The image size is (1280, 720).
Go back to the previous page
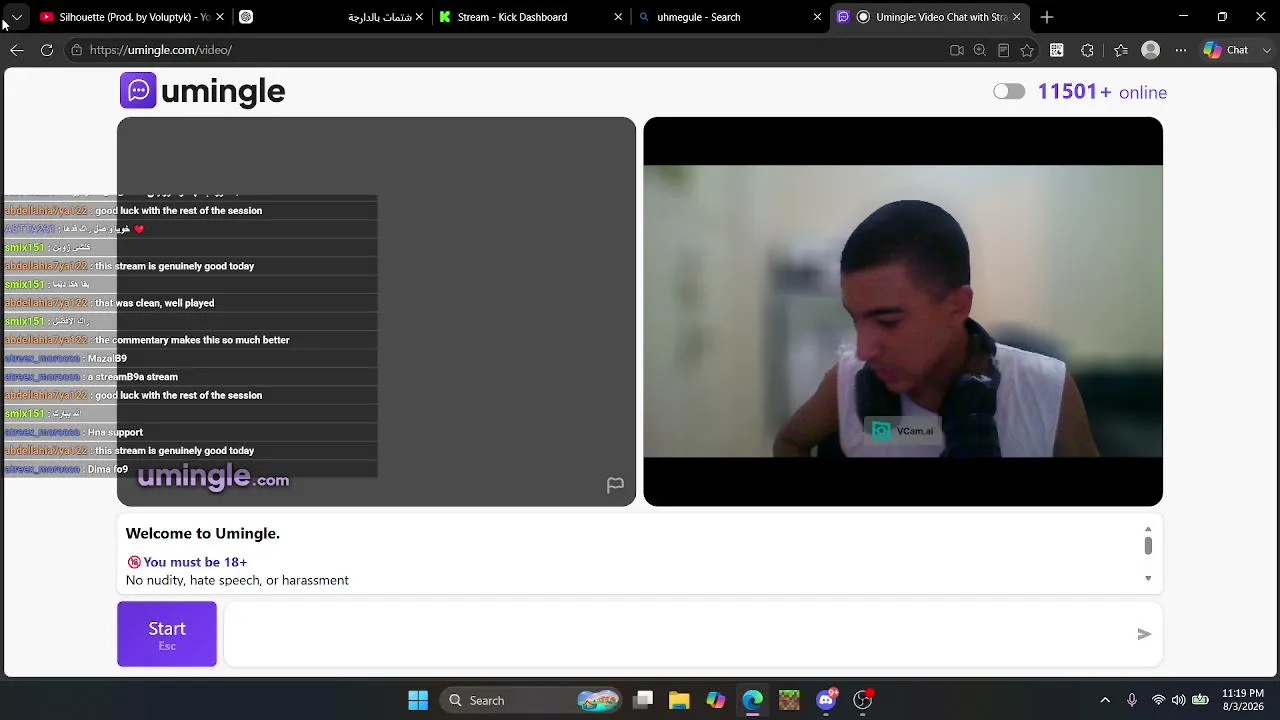(x=17, y=50)
